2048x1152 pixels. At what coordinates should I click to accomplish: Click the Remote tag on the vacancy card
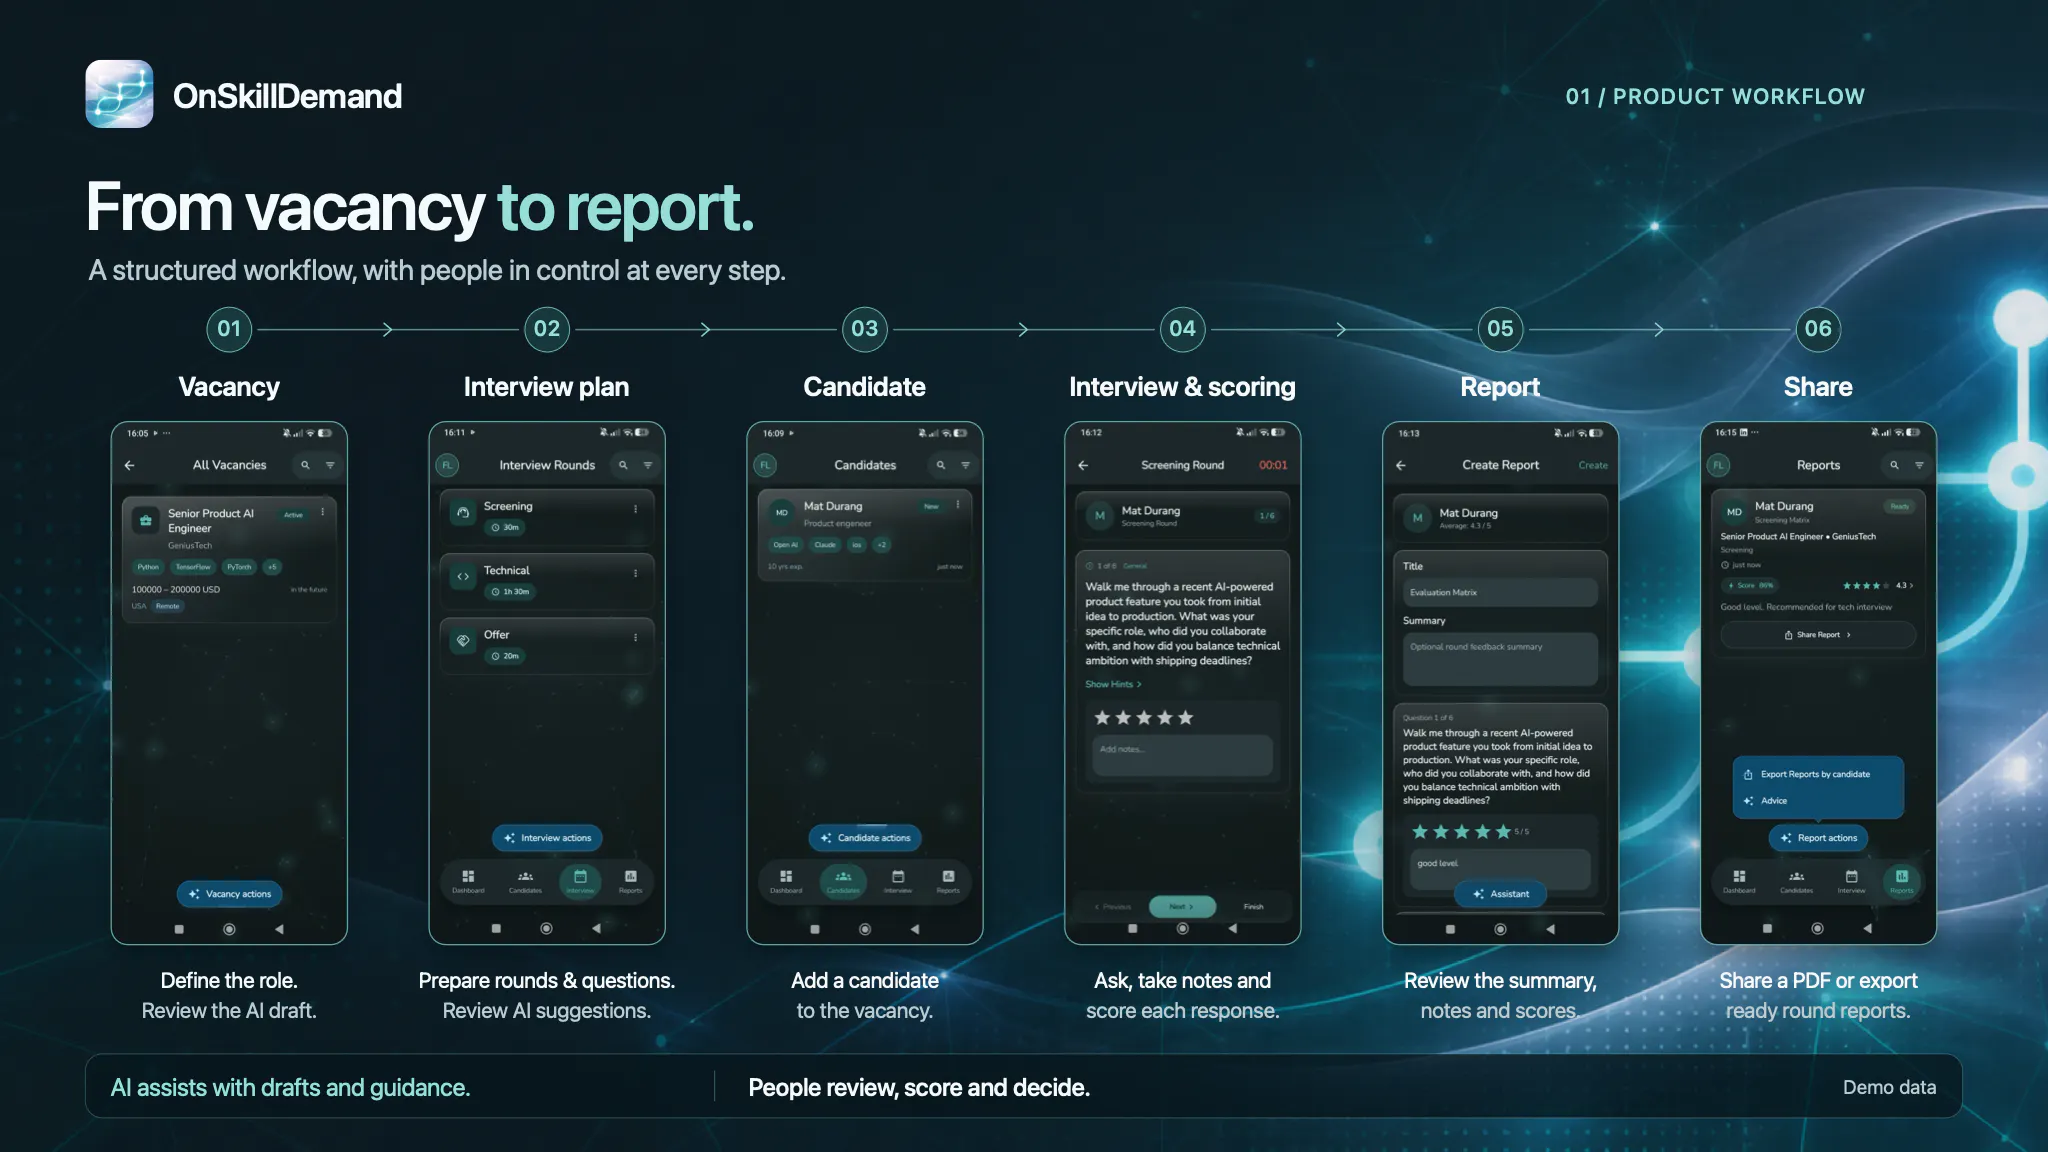(167, 606)
